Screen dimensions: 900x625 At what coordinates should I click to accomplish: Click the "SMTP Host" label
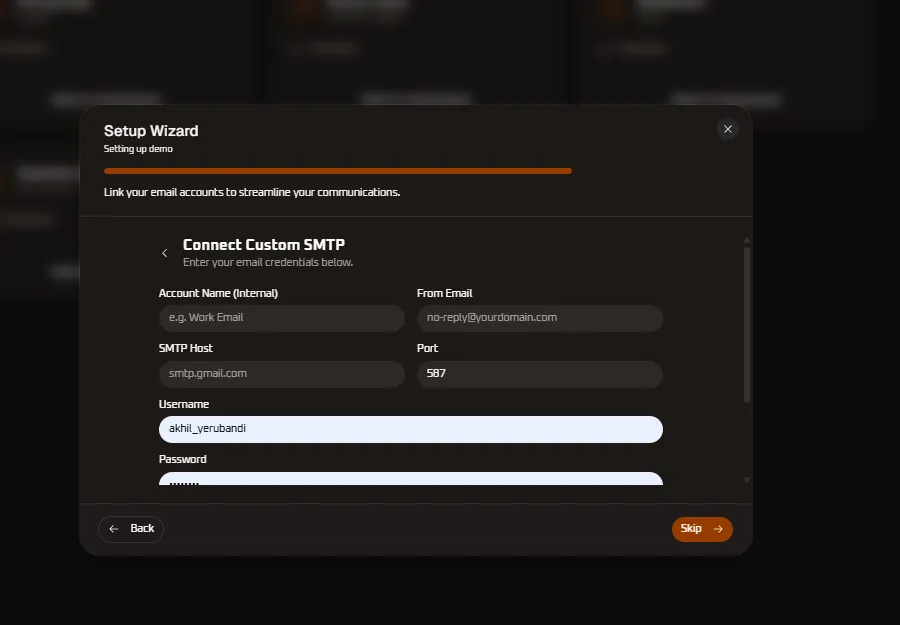(185, 348)
